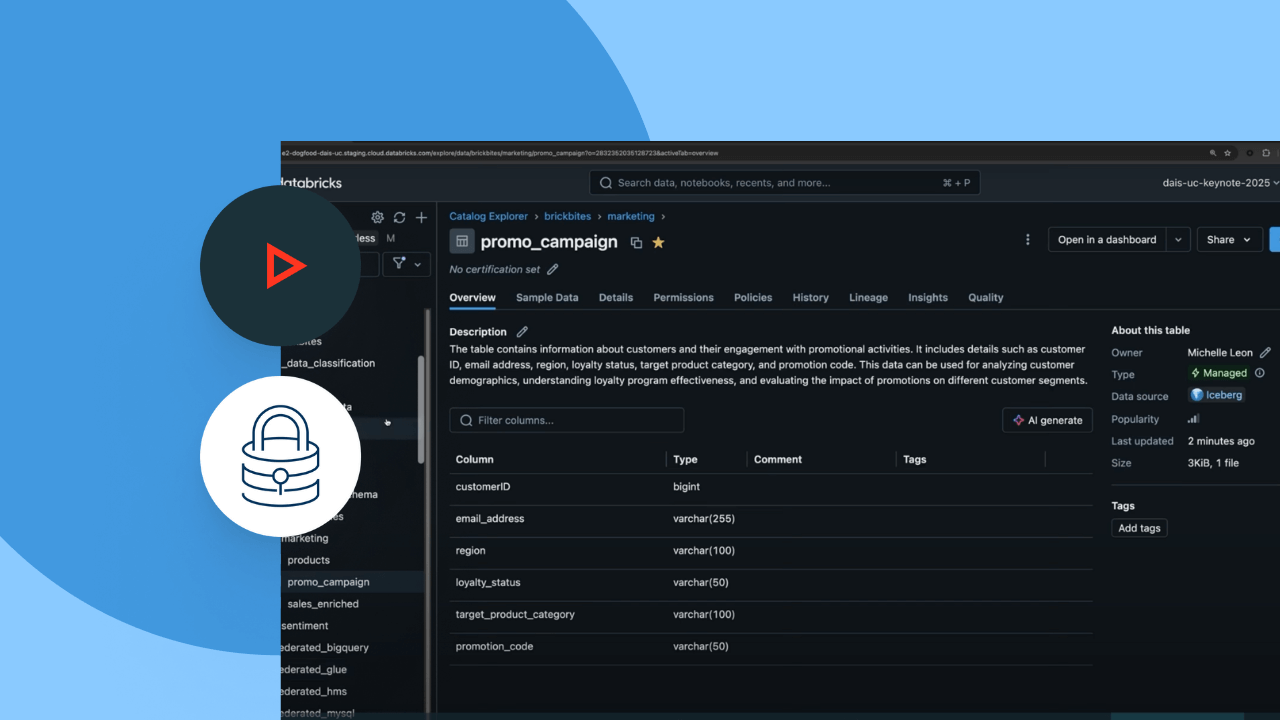Click the AI generate button
This screenshot has width=1280, height=720.
pos(1047,420)
